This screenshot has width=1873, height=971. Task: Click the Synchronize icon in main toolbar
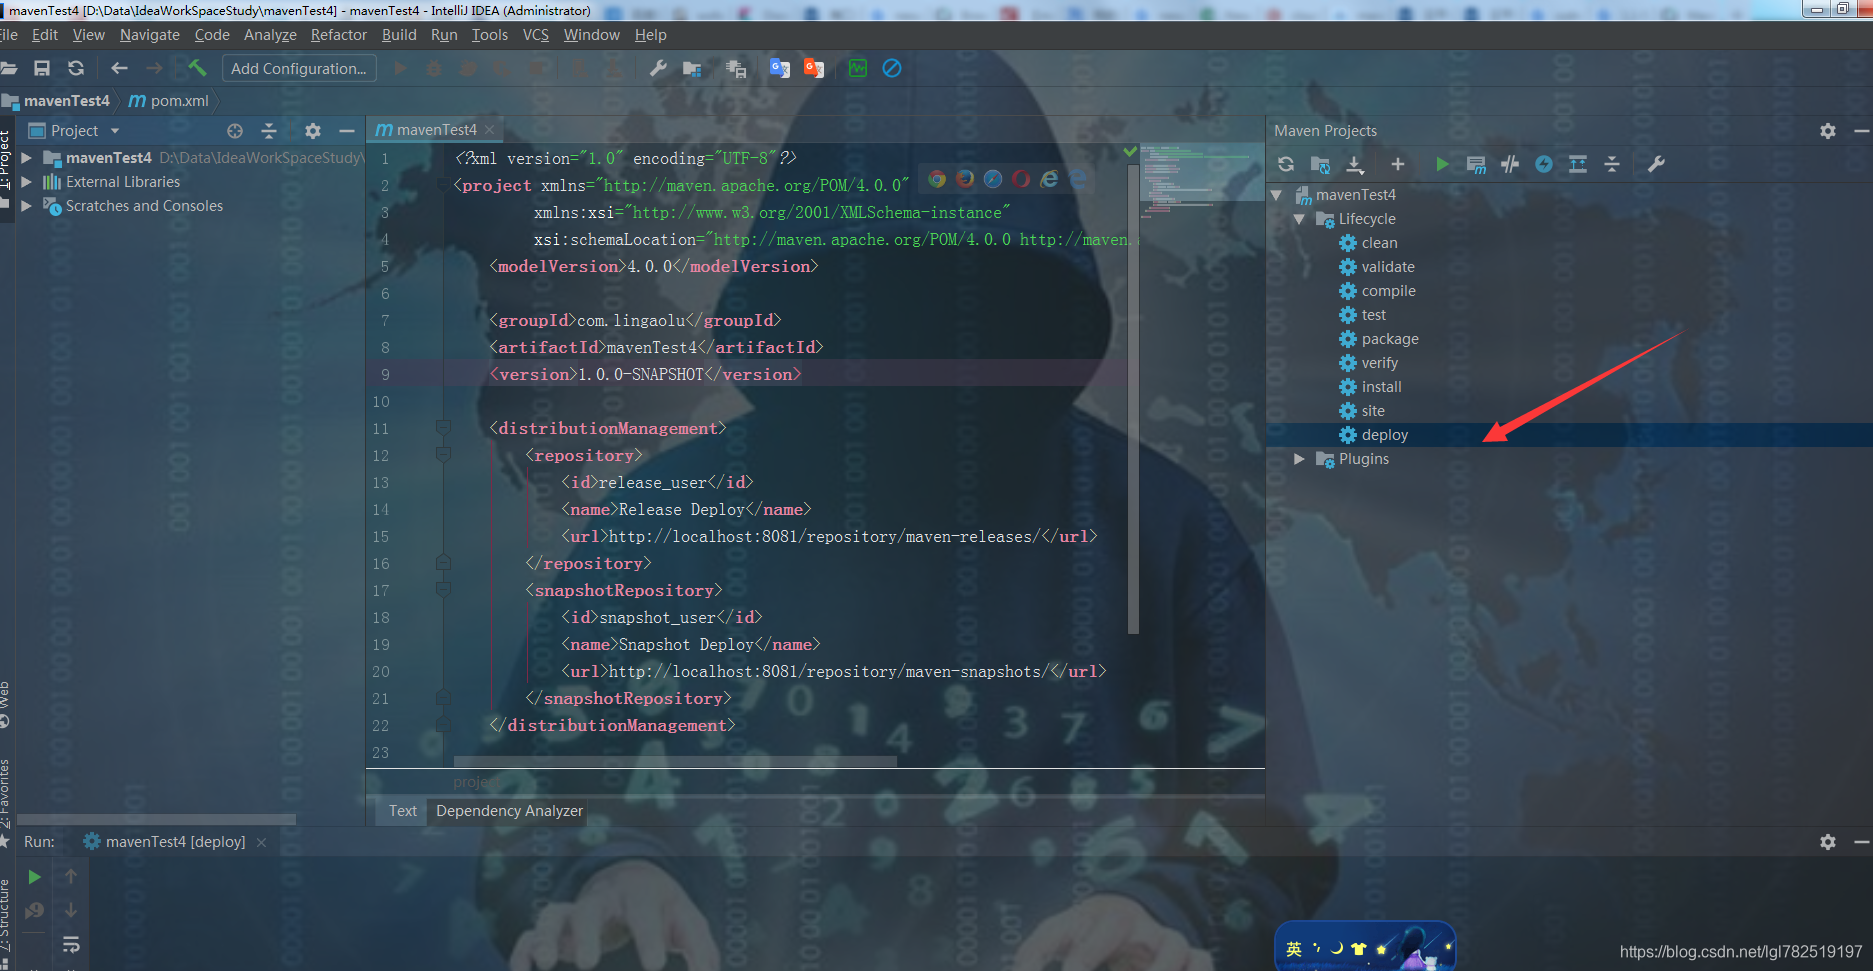click(x=76, y=68)
